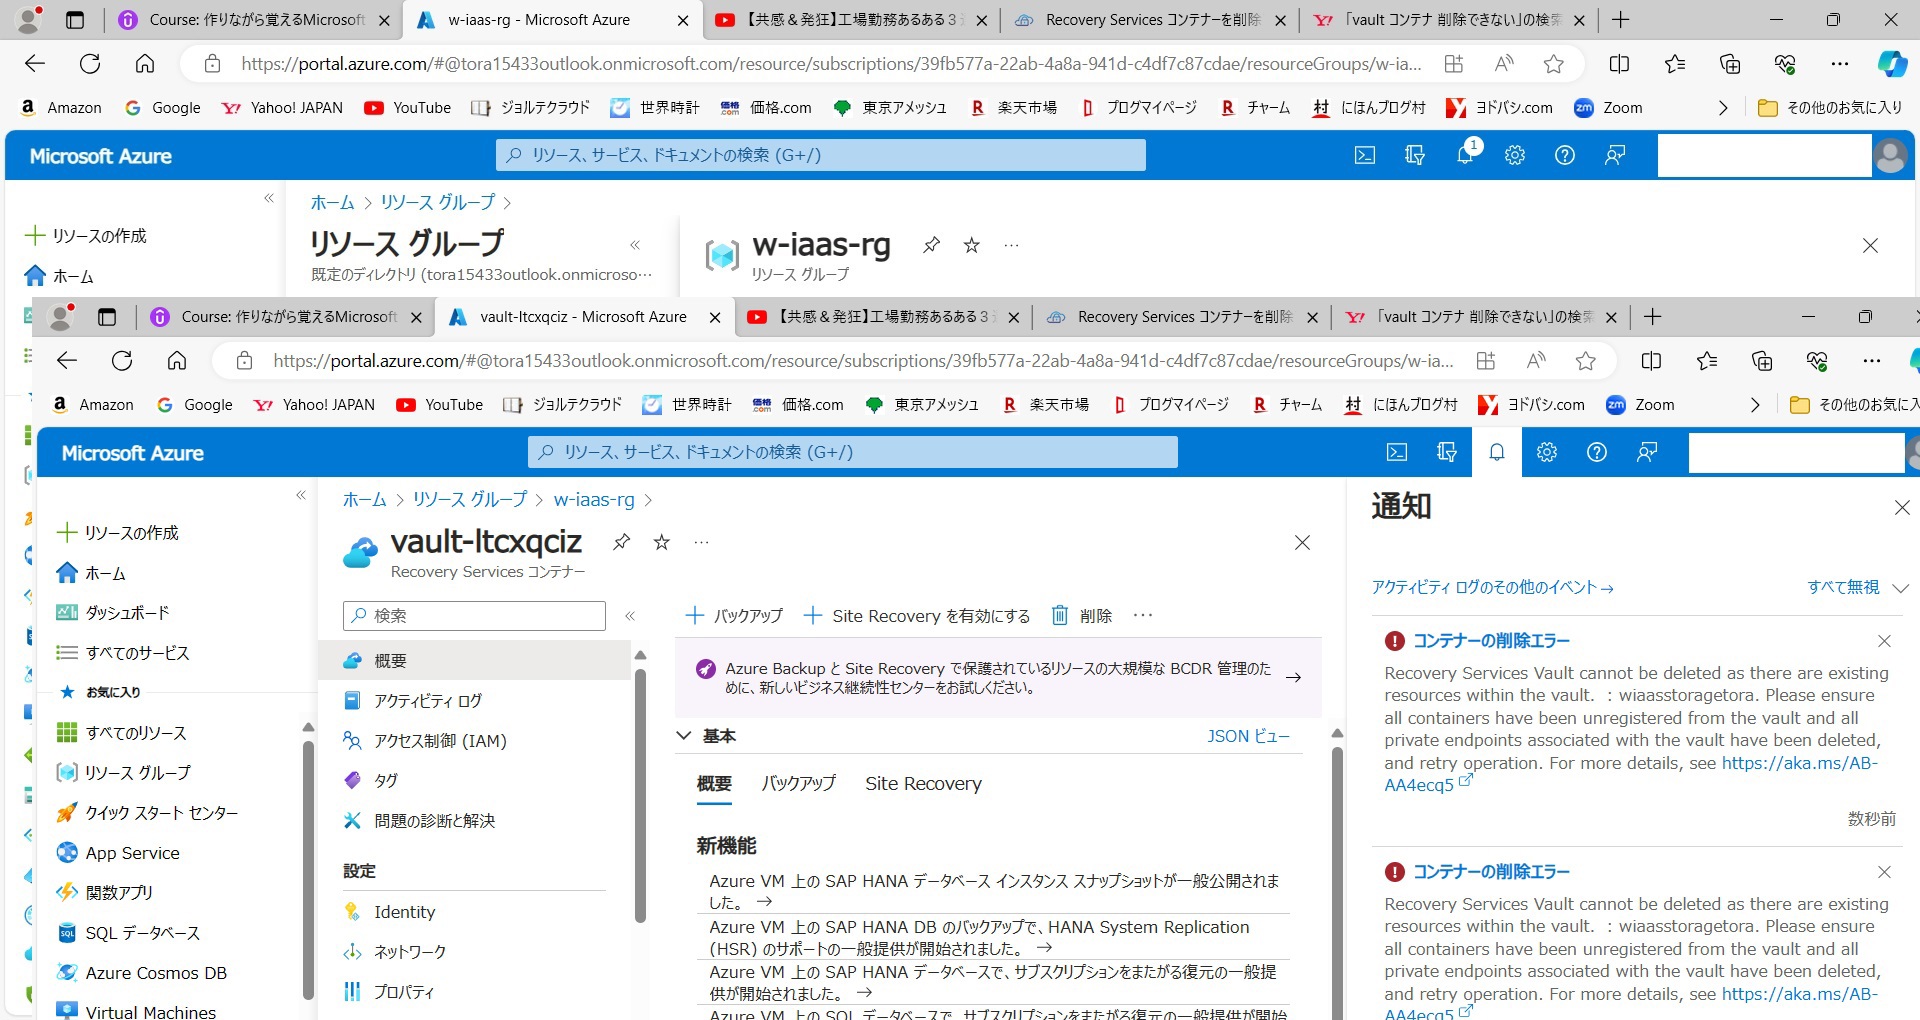Dismiss the first コンテナーの削除エラー notification
This screenshot has width=1920, height=1020.
(x=1884, y=641)
